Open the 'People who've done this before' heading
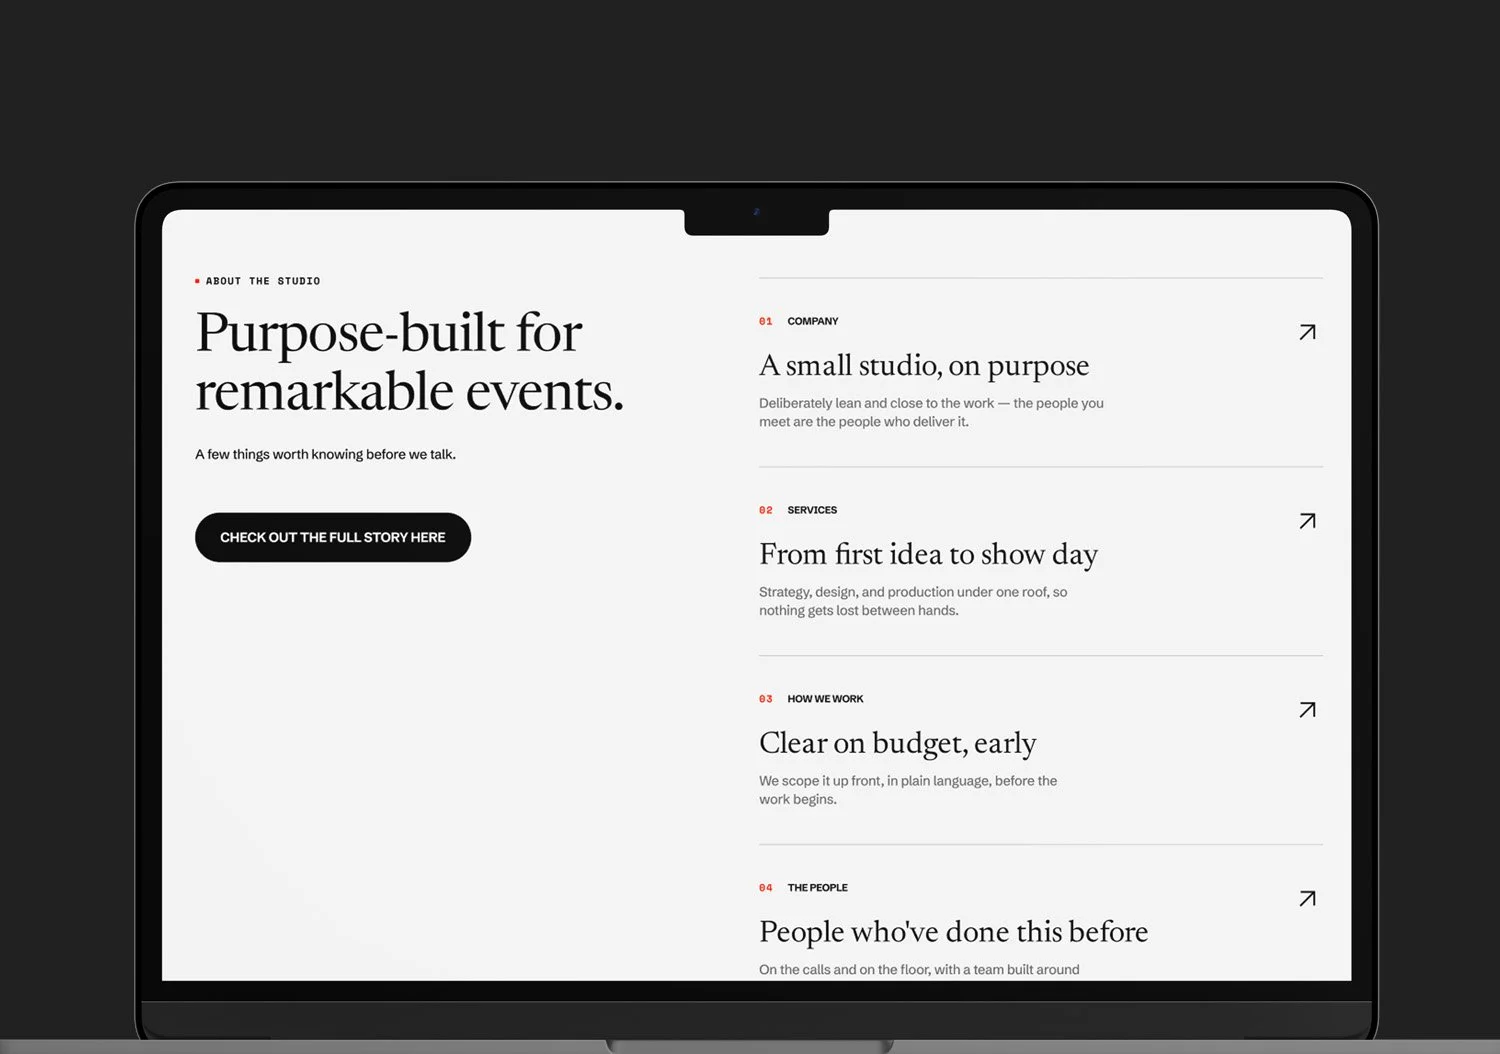Screen dimensions: 1500x1054 point(953,932)
